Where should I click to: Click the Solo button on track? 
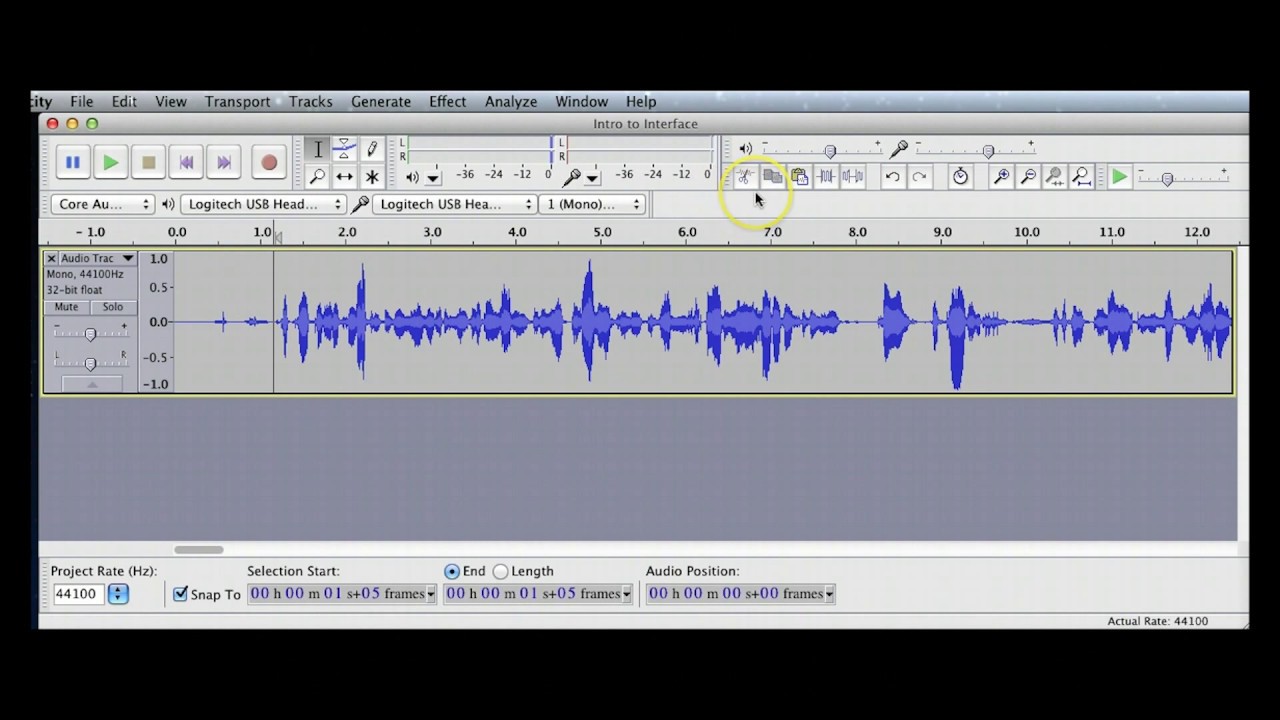coord(112,307)
